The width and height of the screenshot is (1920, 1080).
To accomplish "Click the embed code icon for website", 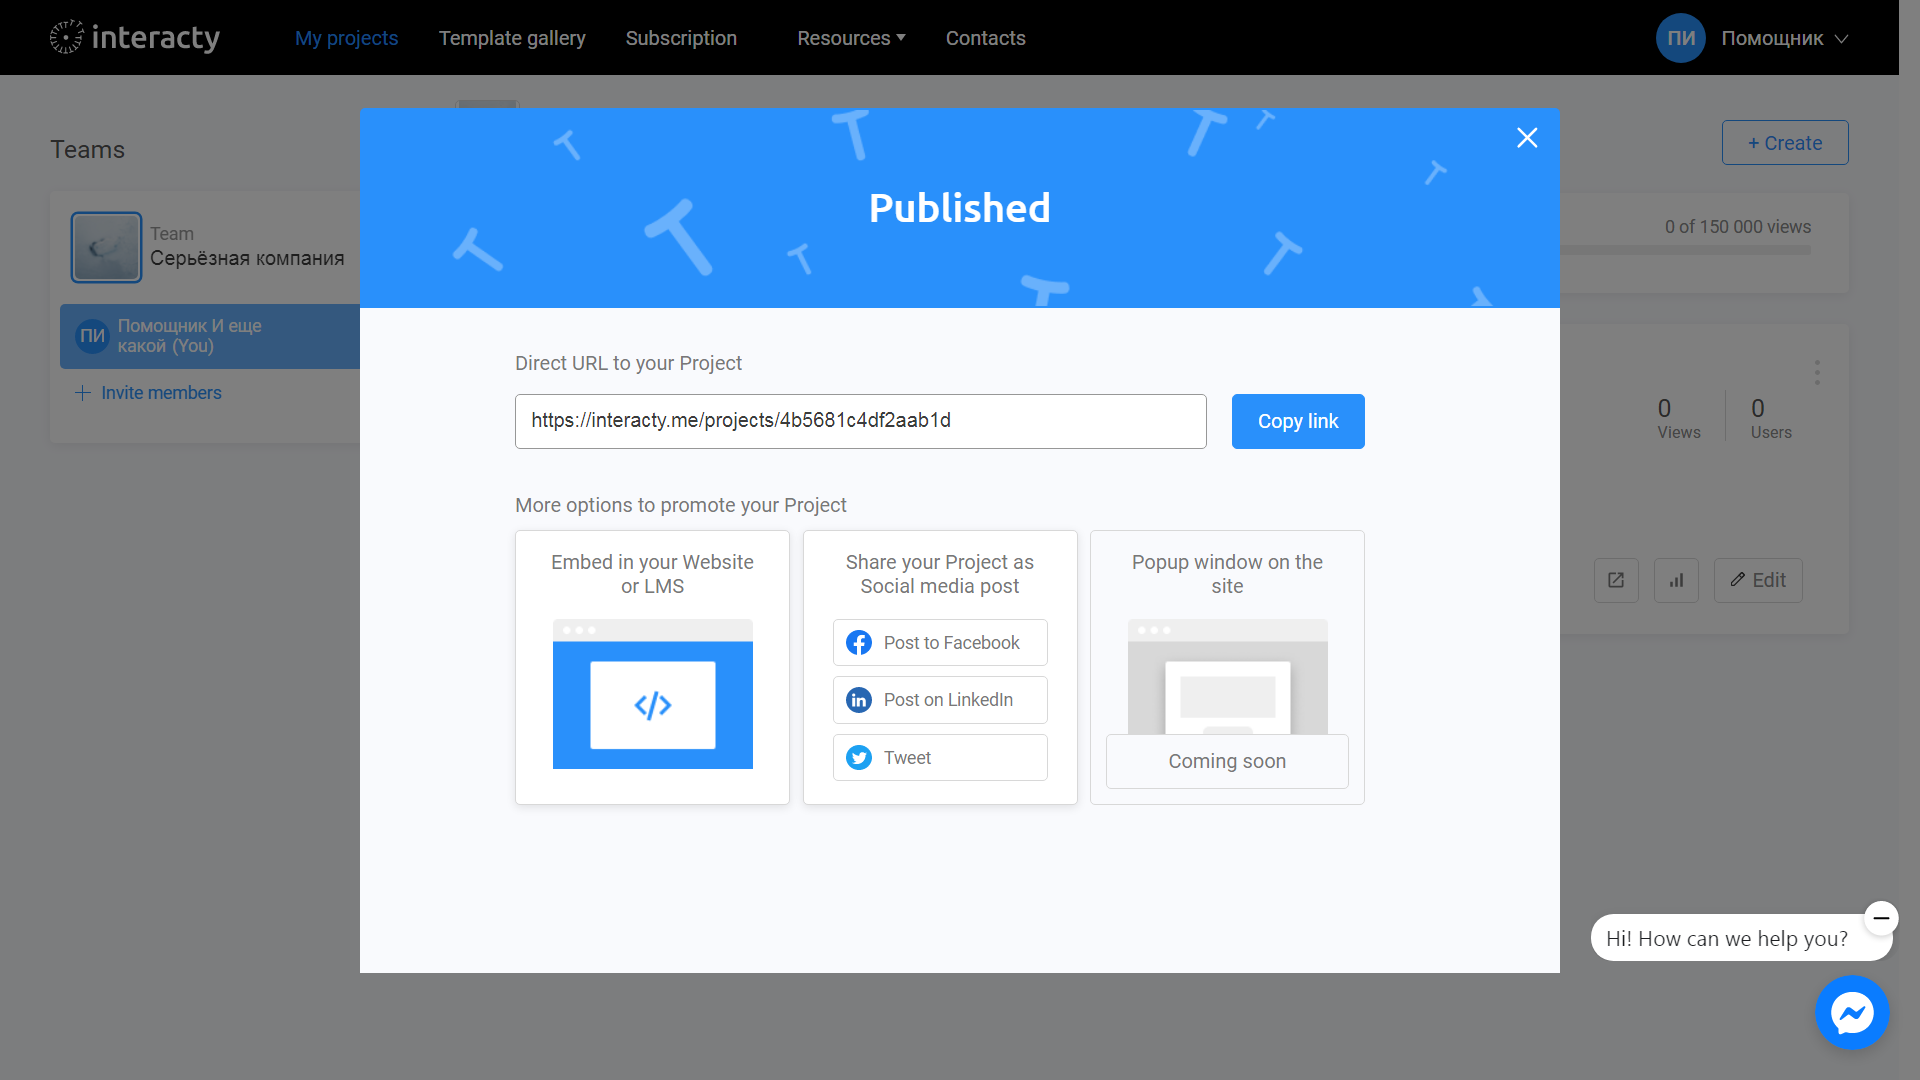I will point(651,704).
